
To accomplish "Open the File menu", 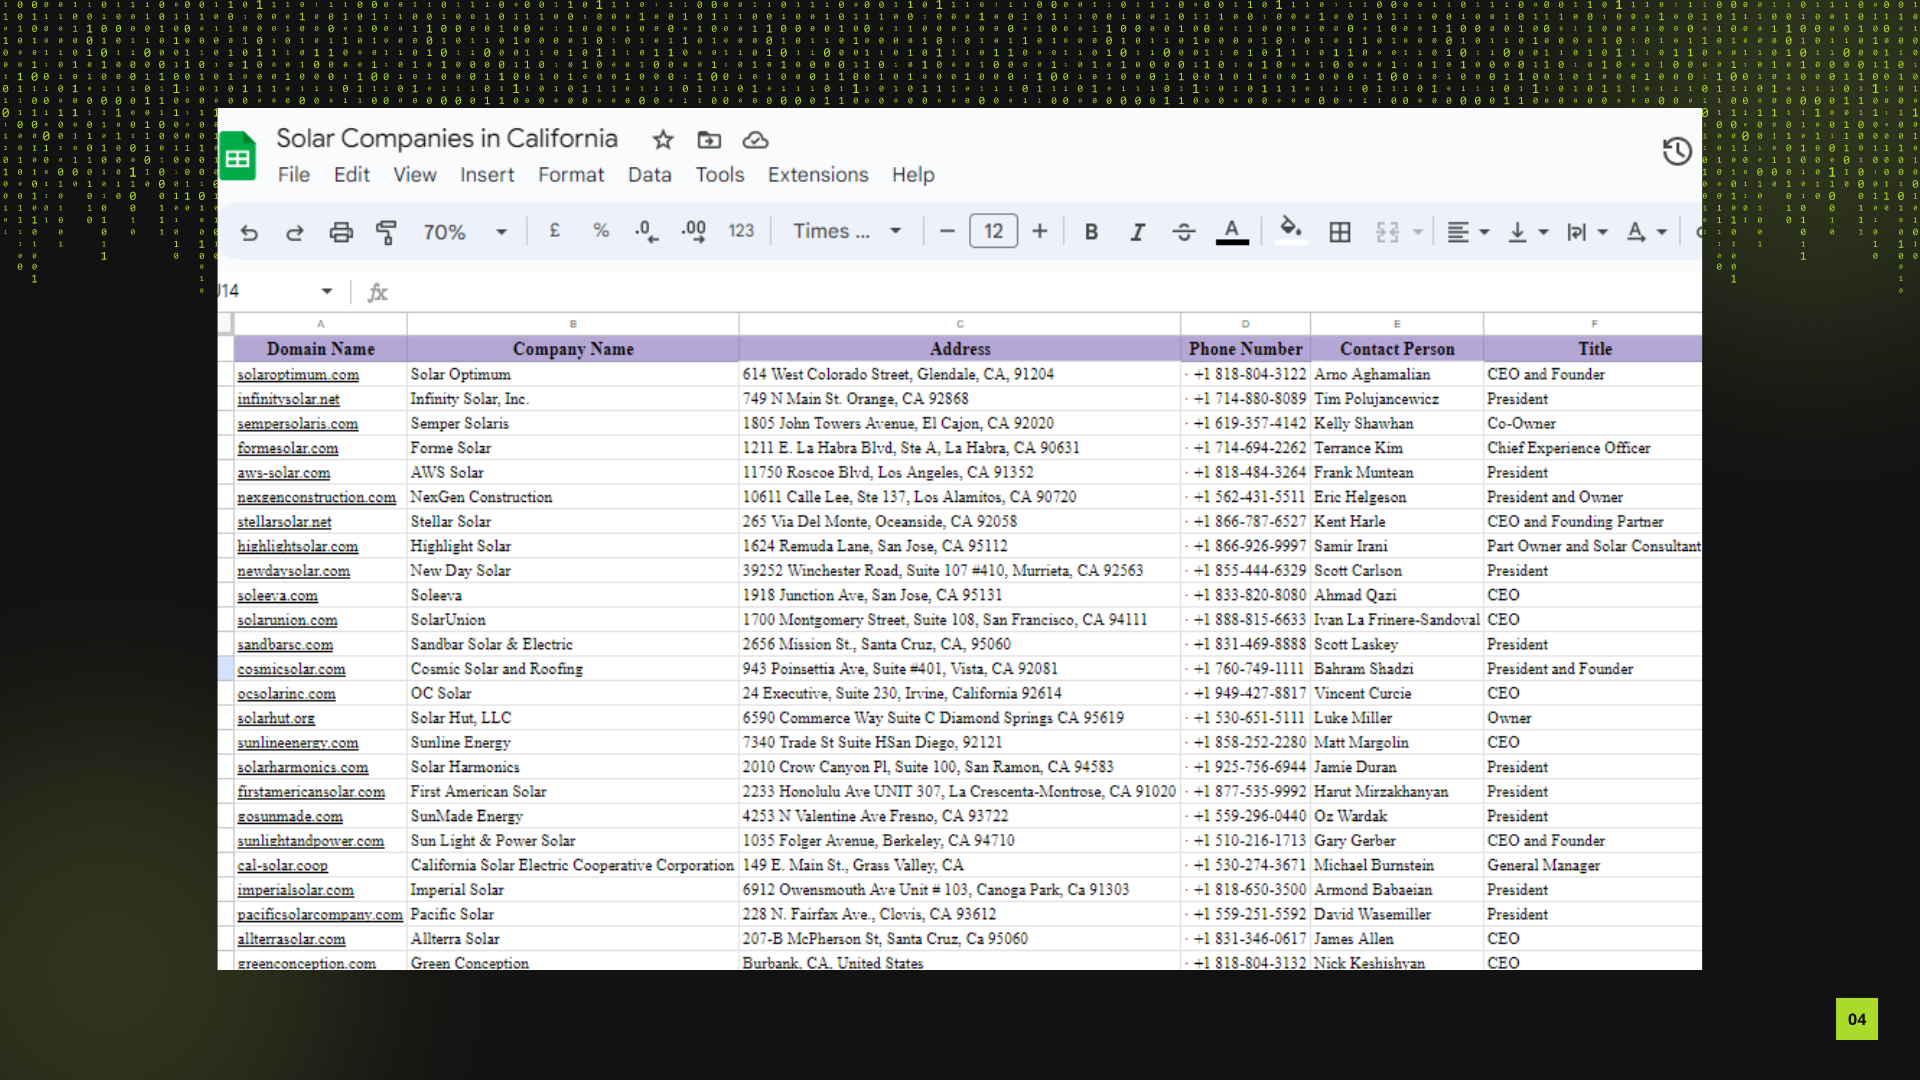I will pyautogui.click(x=294, y=175).
